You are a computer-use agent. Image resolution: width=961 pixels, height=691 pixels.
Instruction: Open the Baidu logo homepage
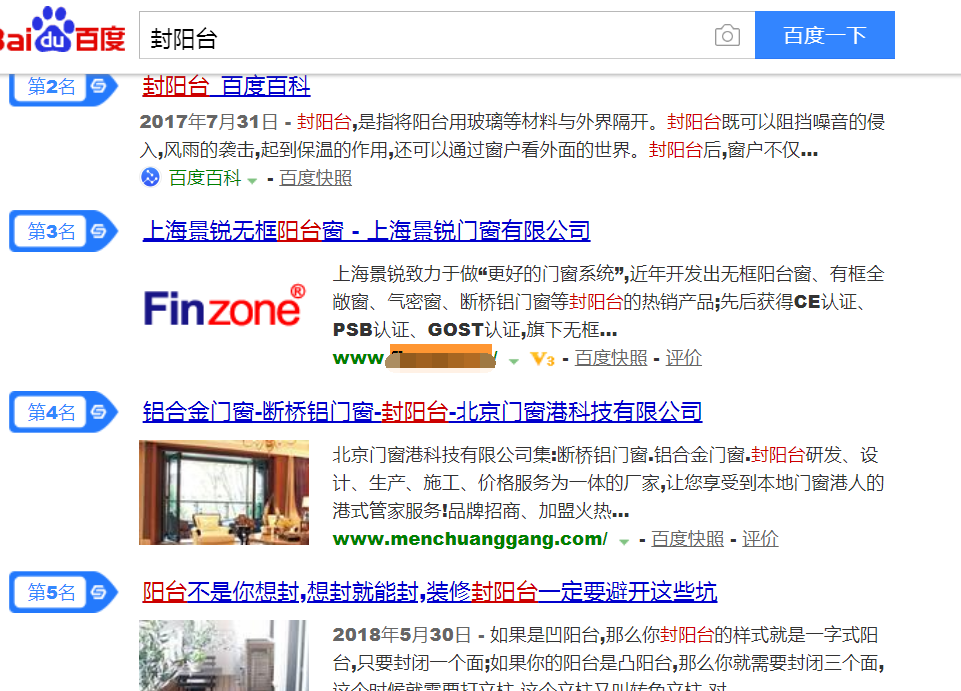[62, 30]
